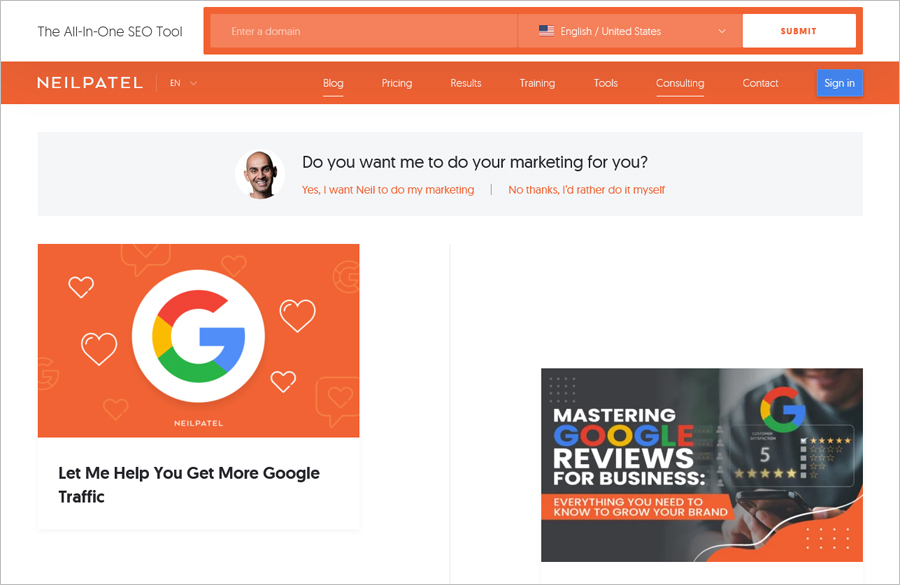This screenshot has height=585, width=900.
Task: Click 'No thanks, I'd rather do it myself'
Action: coord(586,189)
